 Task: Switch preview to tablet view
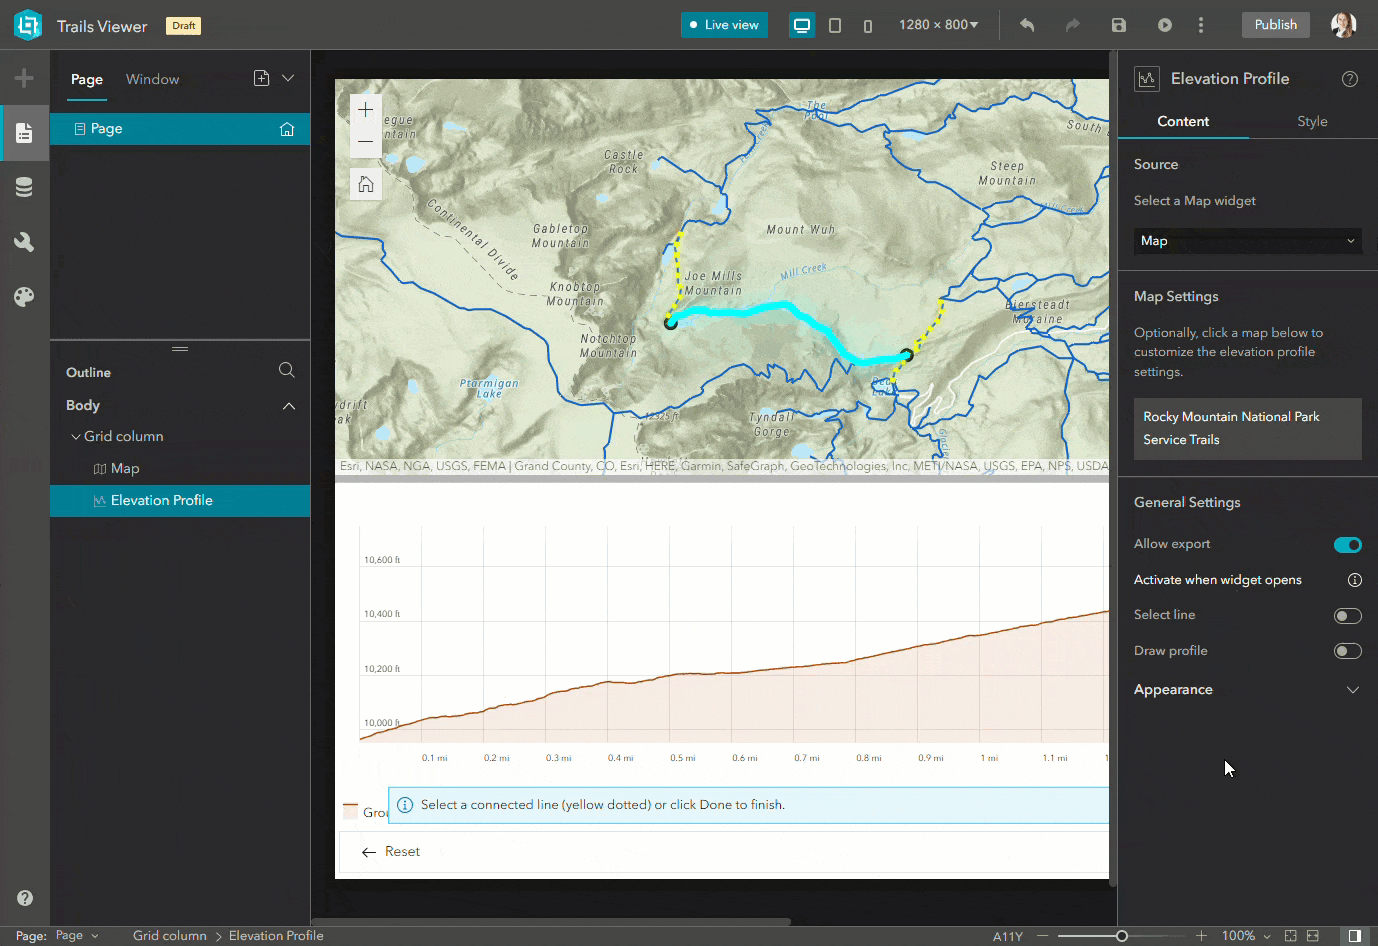point(835,24)
